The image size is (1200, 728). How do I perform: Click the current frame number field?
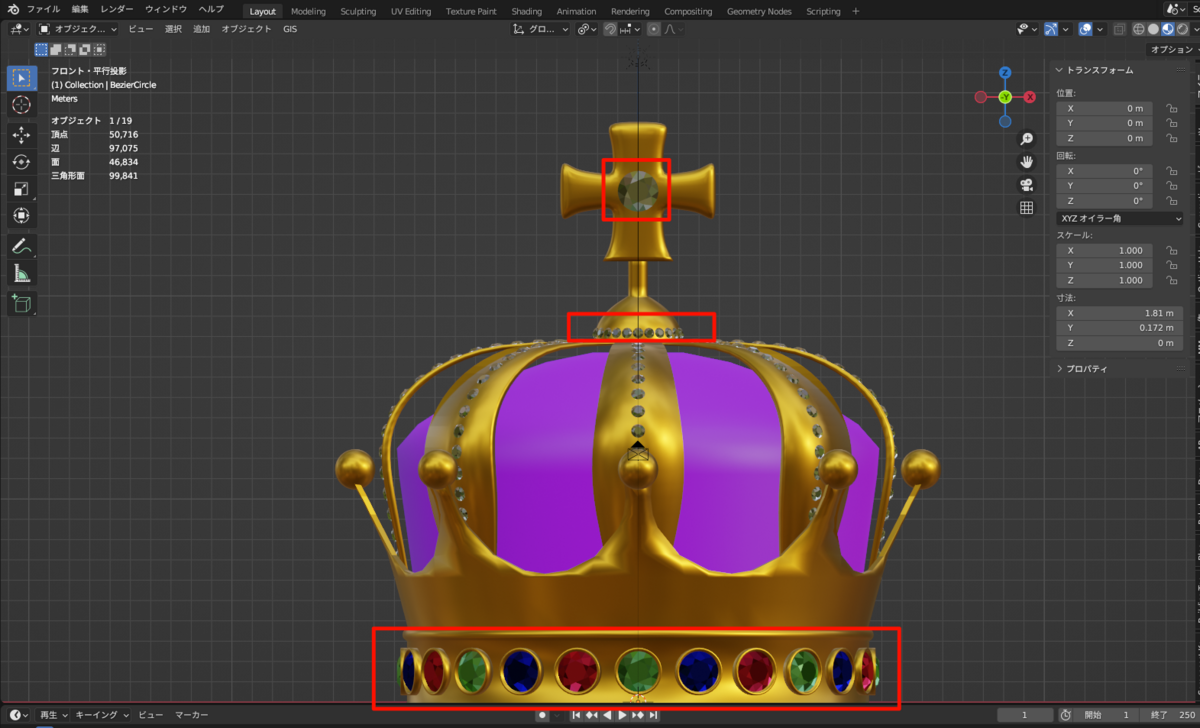[x=1024, y=715]
